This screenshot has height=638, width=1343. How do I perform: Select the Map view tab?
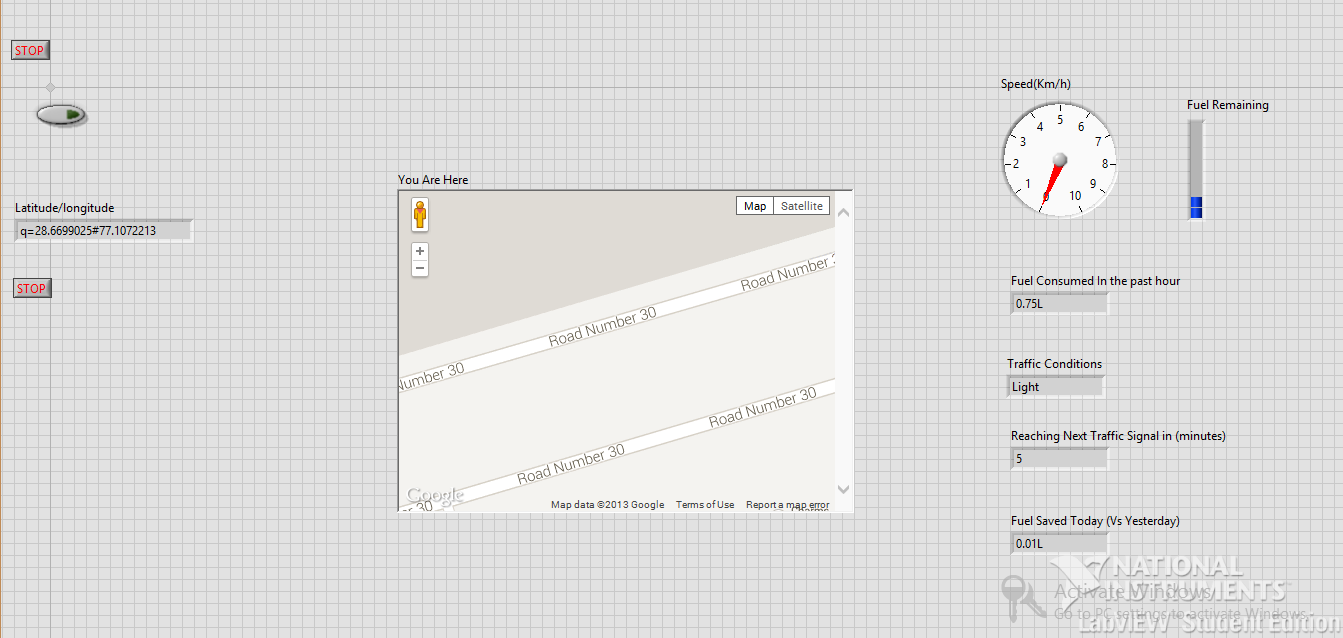coord(755,205)
